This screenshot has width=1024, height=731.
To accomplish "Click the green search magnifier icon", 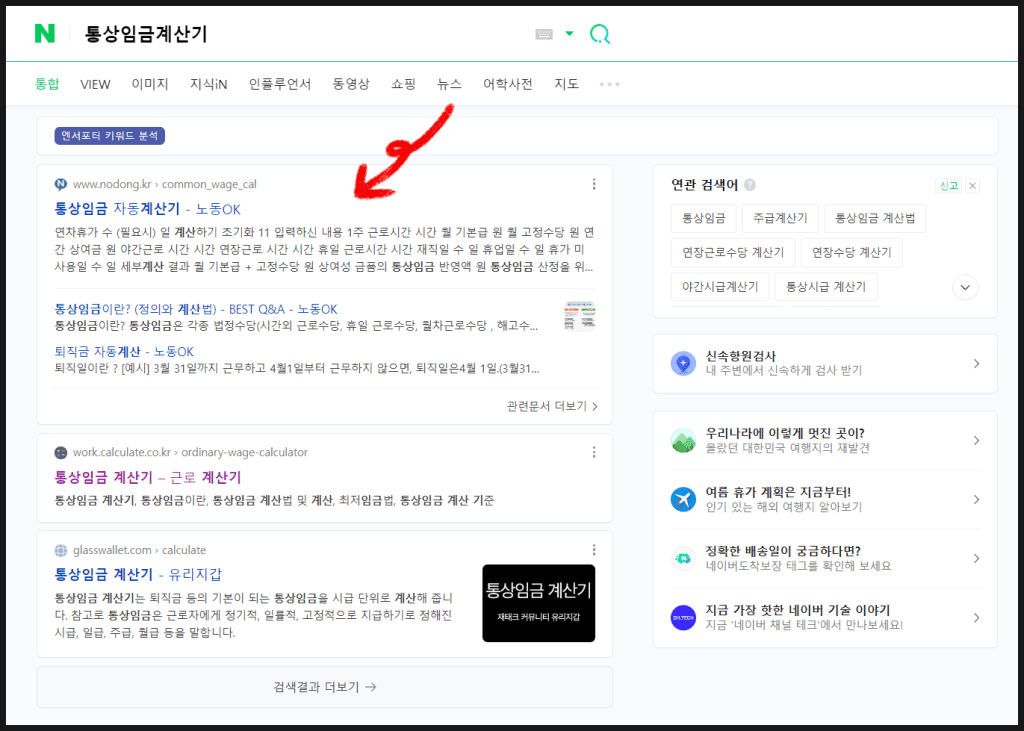I will point(599,34).
